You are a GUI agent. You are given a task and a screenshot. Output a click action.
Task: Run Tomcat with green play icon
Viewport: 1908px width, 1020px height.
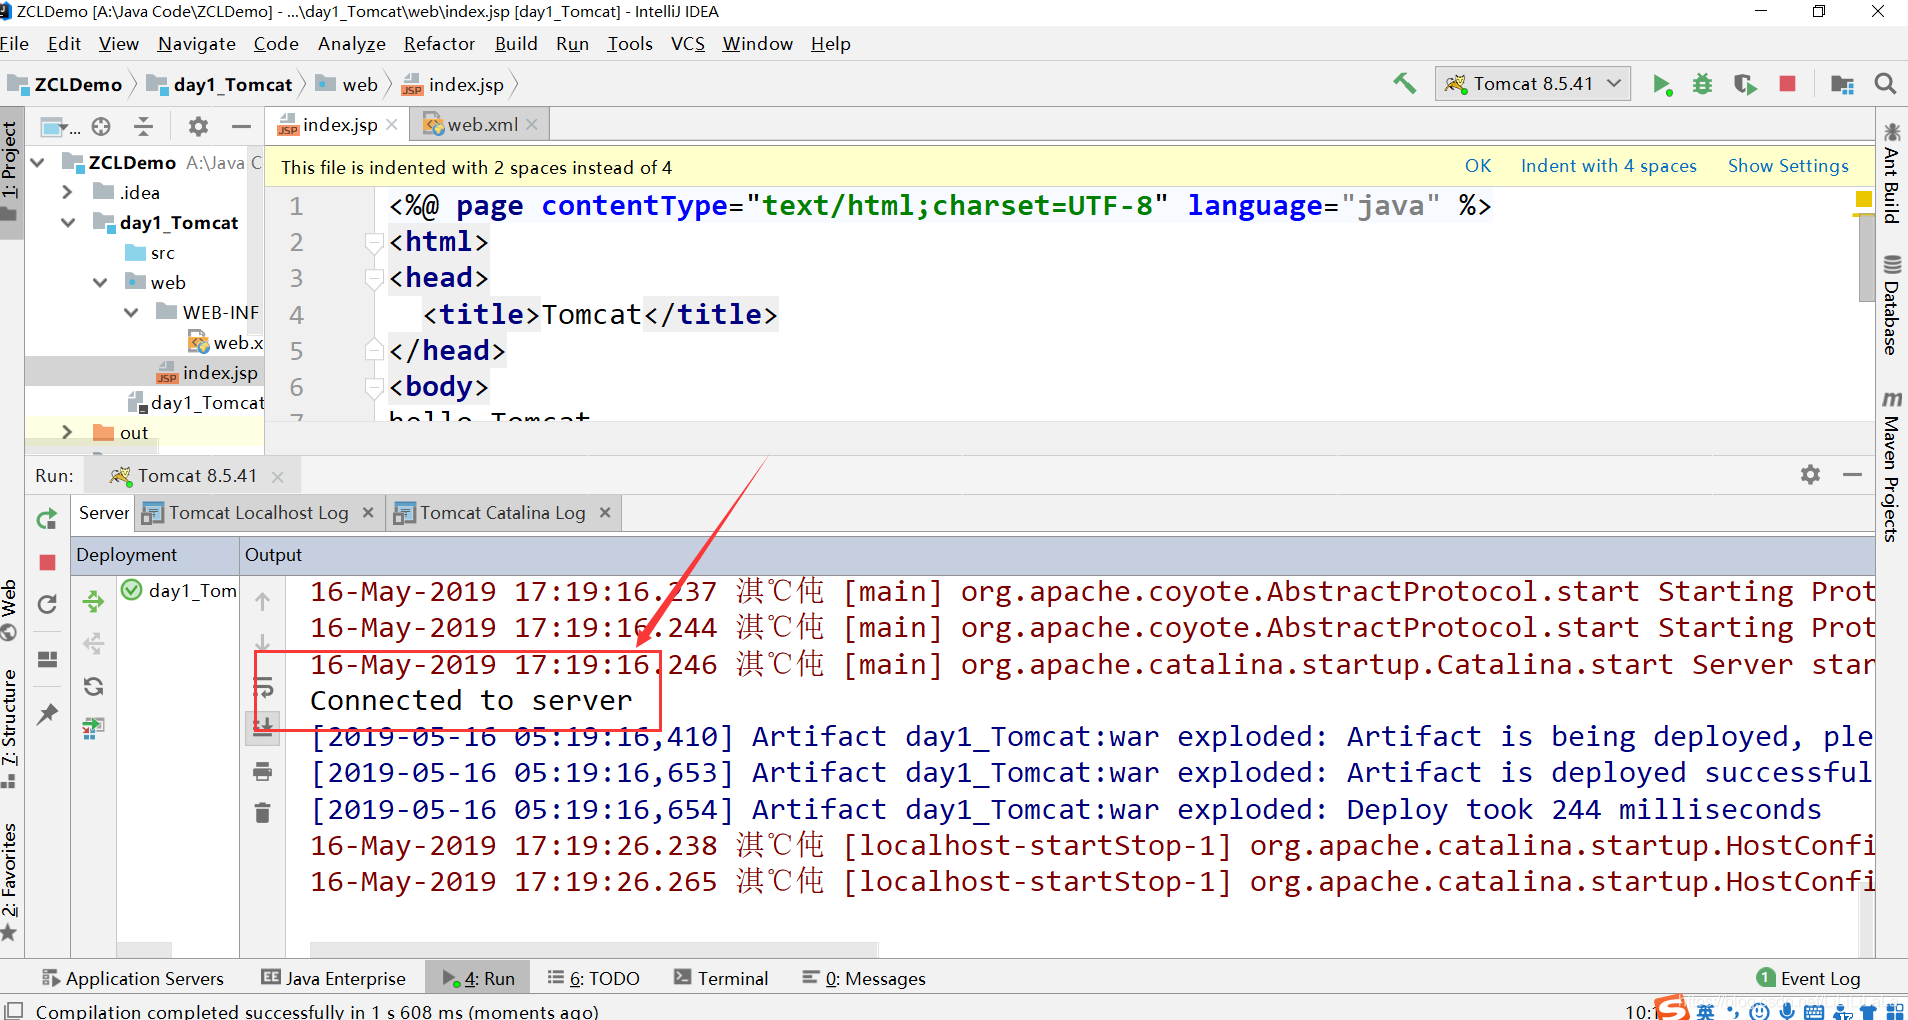(1662, 84)
